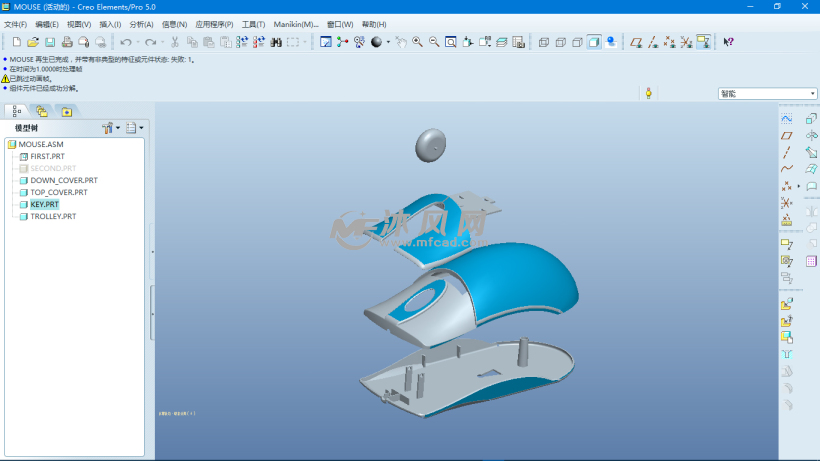Expand the appearance sphere dropdown arrow
Screen dimensions: 820x461
click(388, 42)
